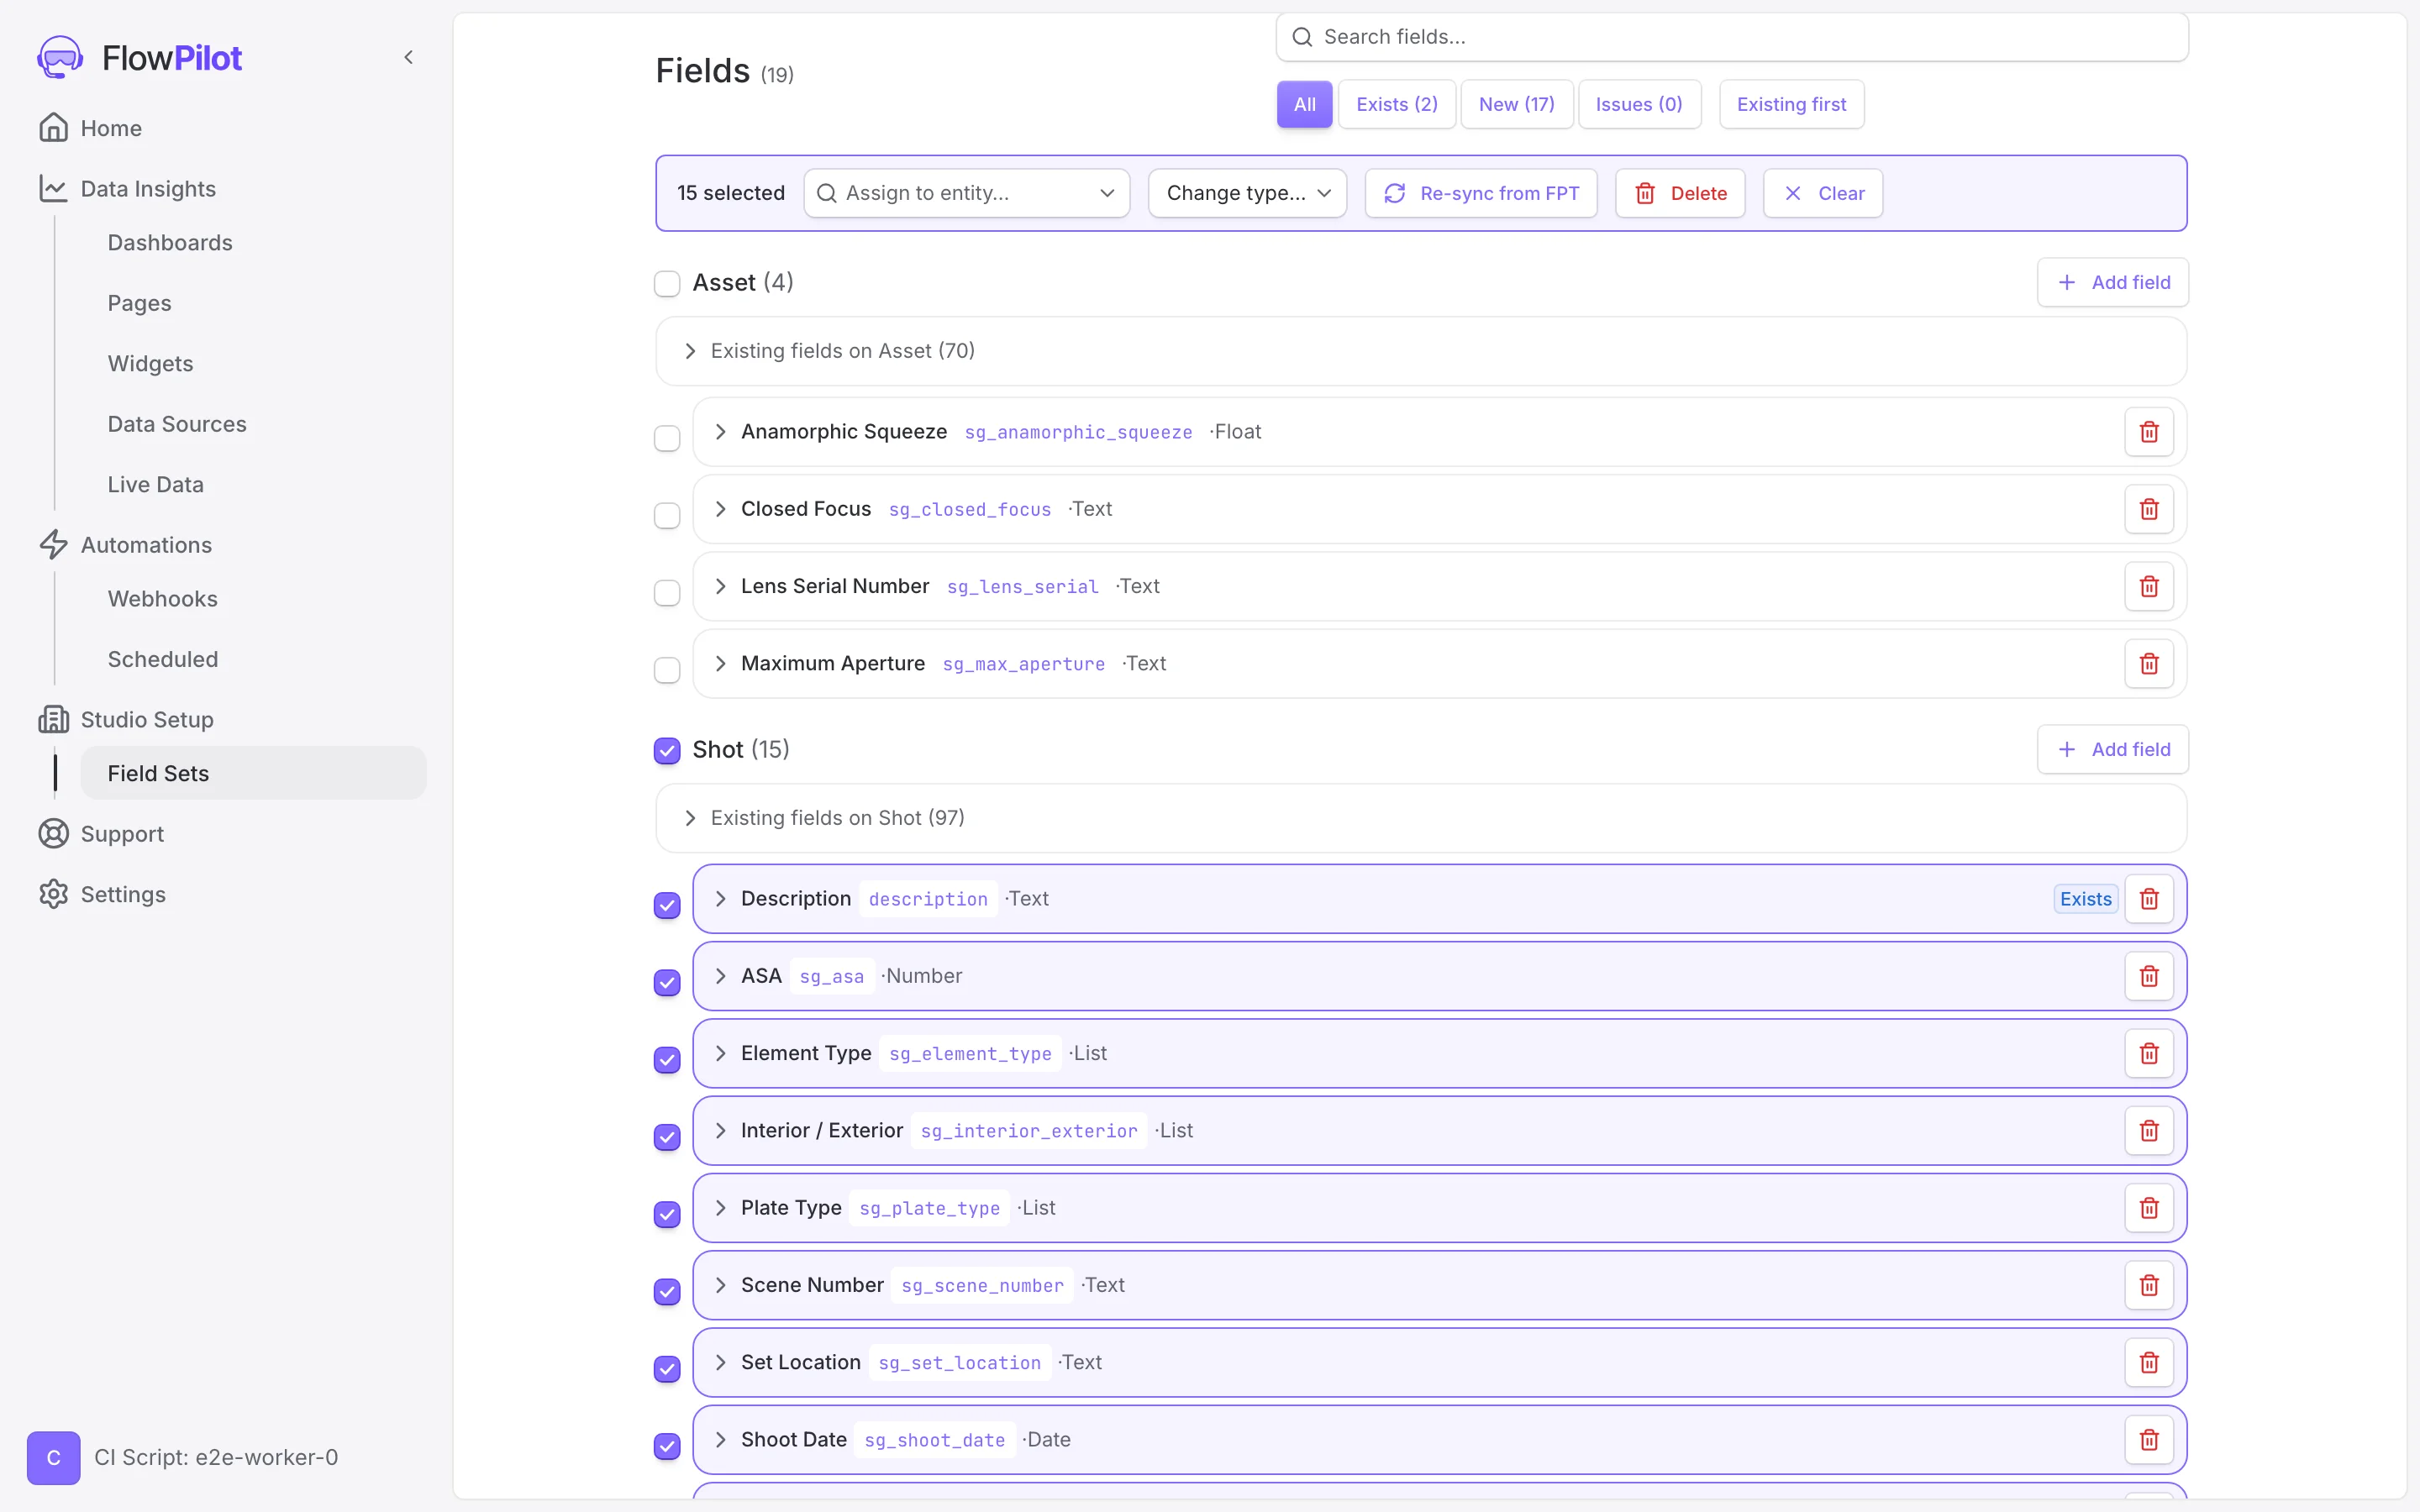Image resolution: width=2420 pixels, height=1512 pixels.
Task: Click the Data Insights chart icon
Action: pos(53,188)
